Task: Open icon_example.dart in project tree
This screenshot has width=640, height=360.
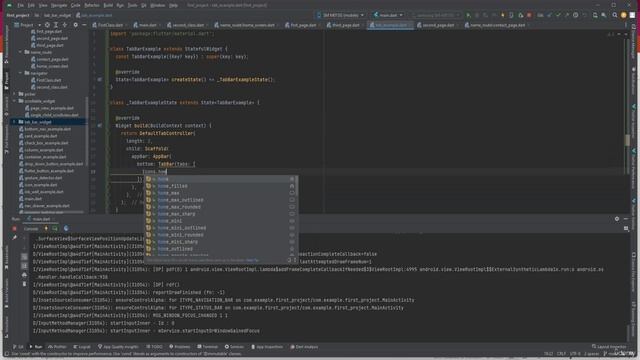Action: (38, 185)
